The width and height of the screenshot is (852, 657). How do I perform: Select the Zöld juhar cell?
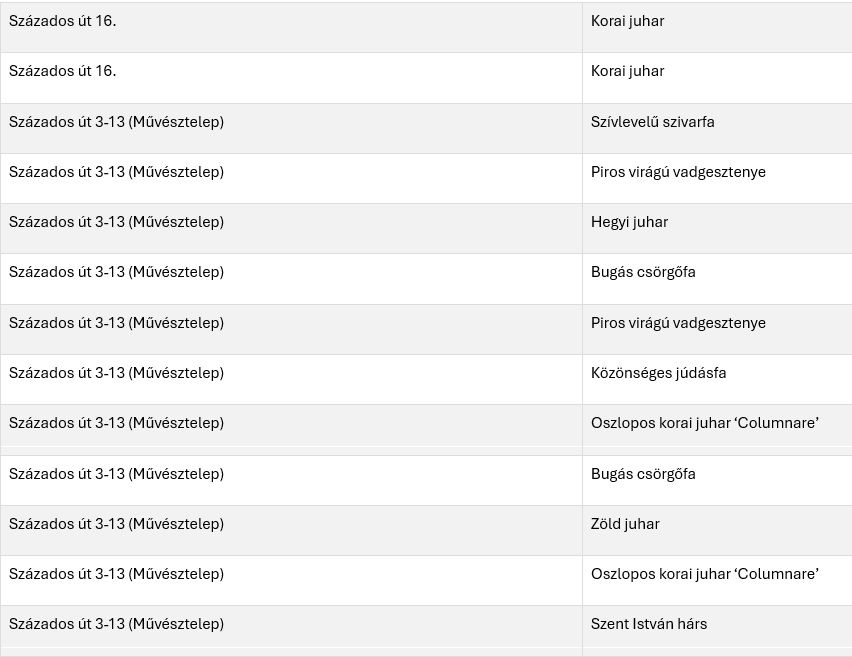point(625,524)
